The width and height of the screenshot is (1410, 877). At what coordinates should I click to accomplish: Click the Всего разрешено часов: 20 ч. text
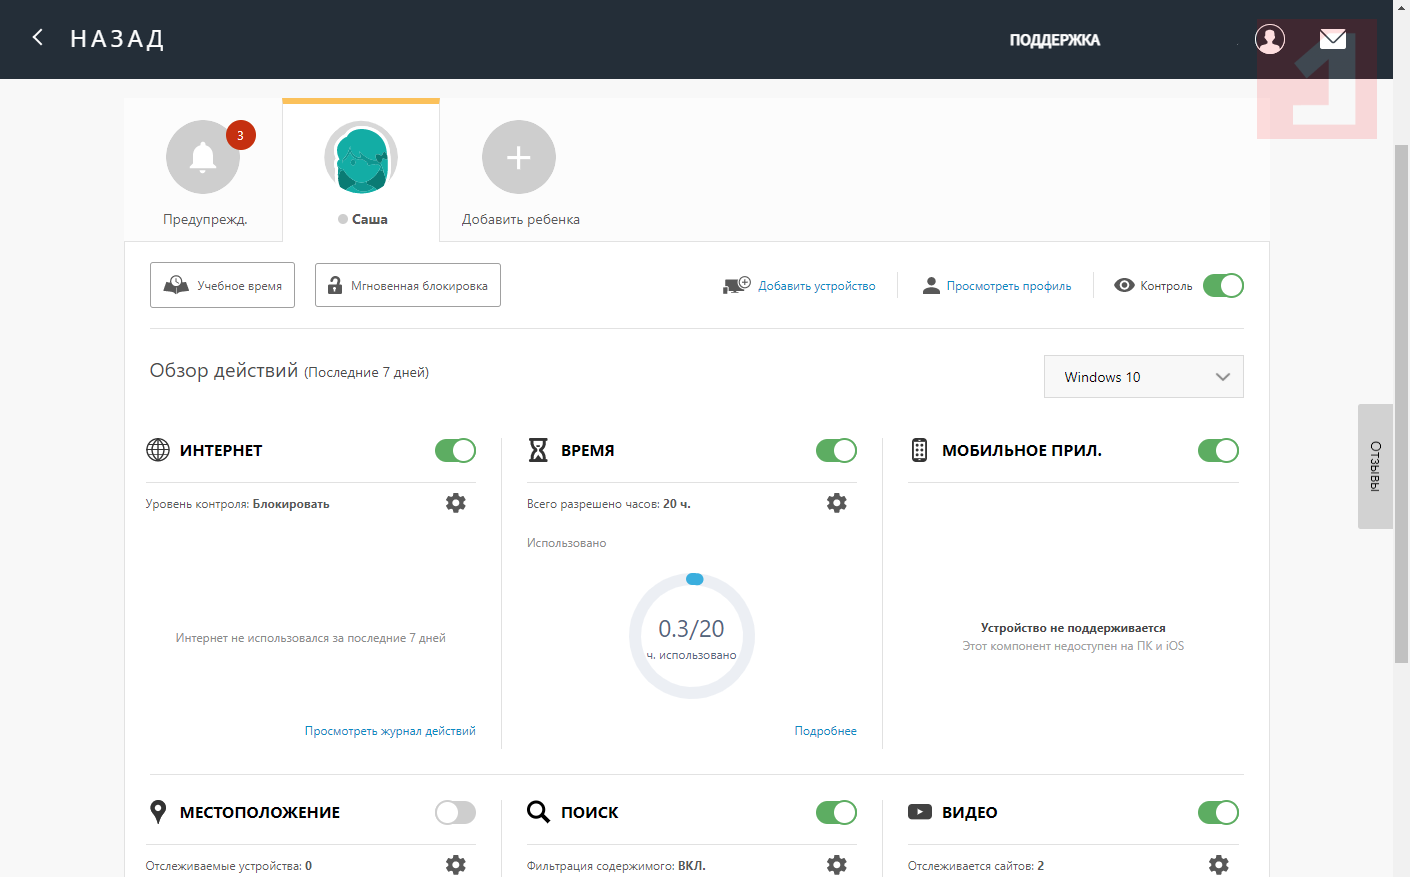[609, 504]
